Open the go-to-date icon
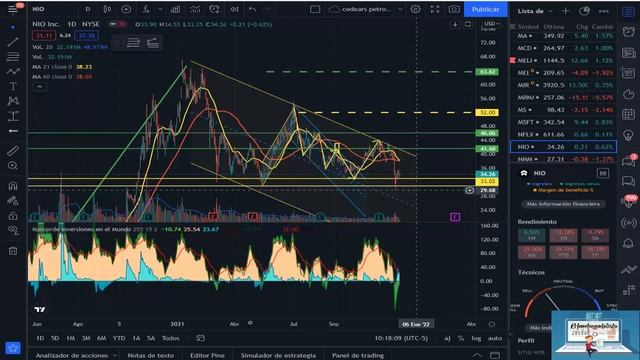The image size is (640, 360). (200, 338)
